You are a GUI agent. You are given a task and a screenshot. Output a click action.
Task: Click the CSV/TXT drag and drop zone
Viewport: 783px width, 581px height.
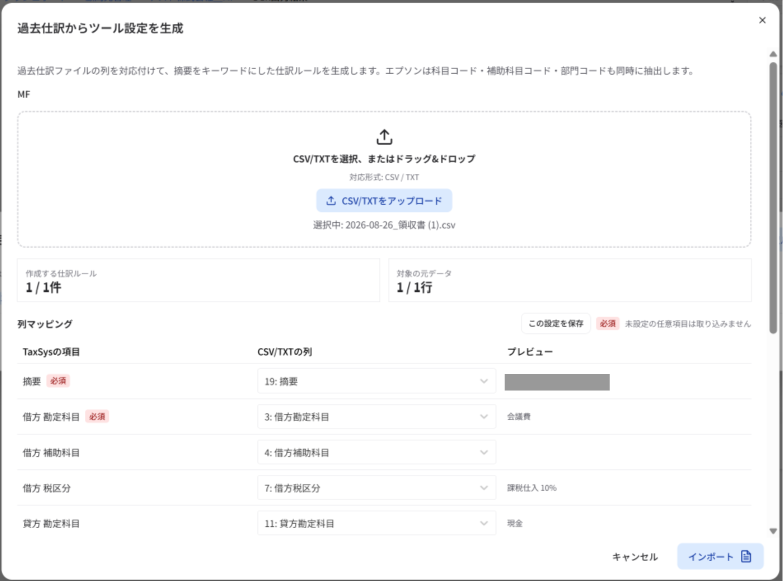pos(384,179)
